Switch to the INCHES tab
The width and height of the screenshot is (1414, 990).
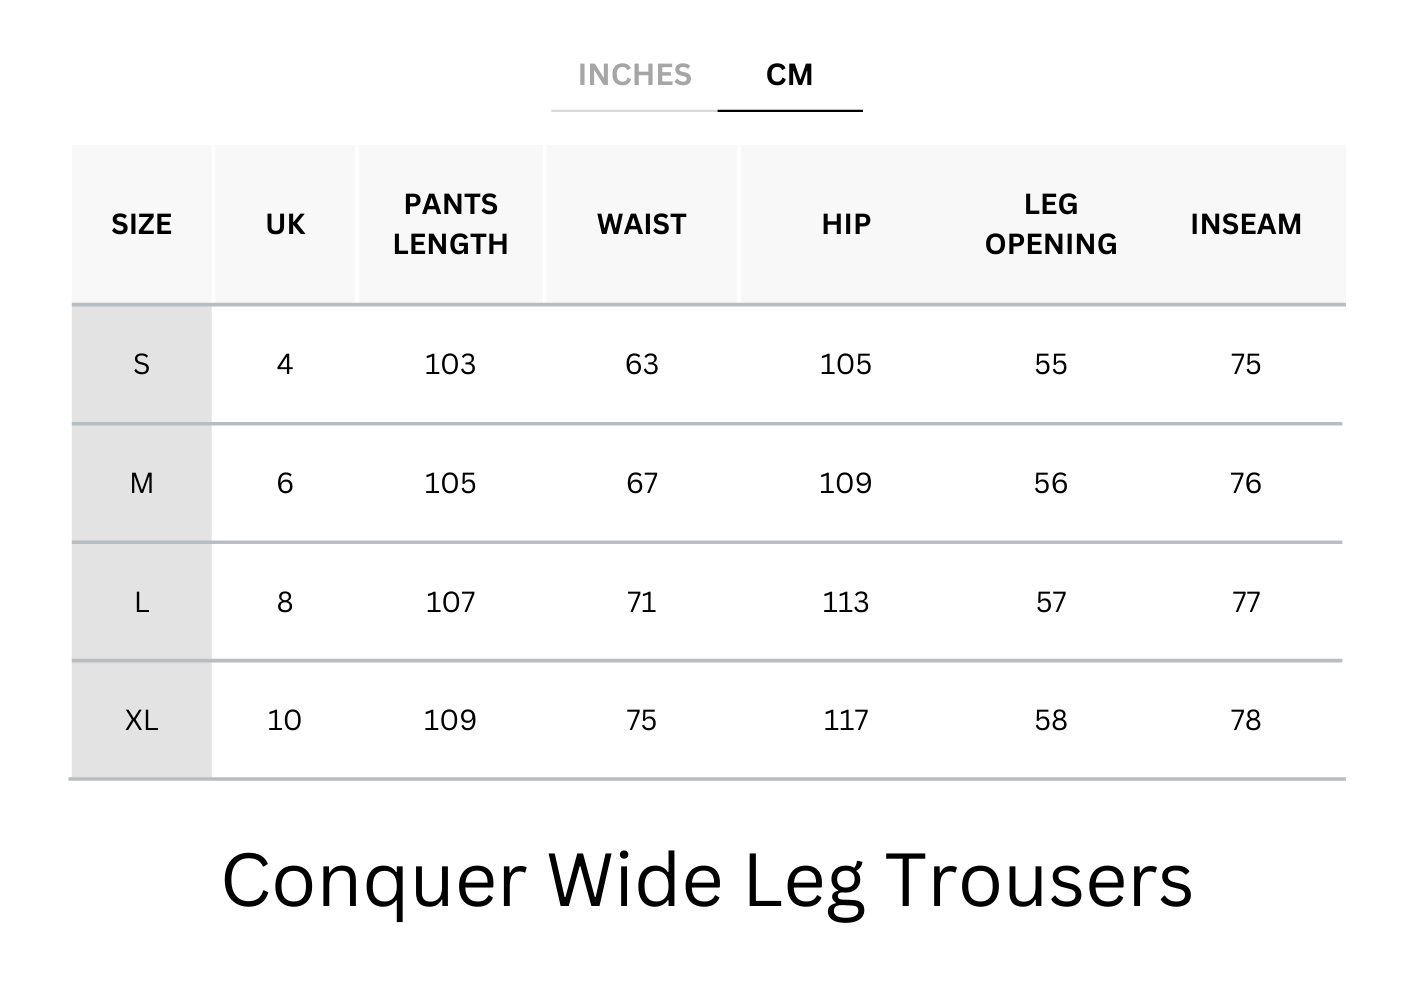(634, 75)
